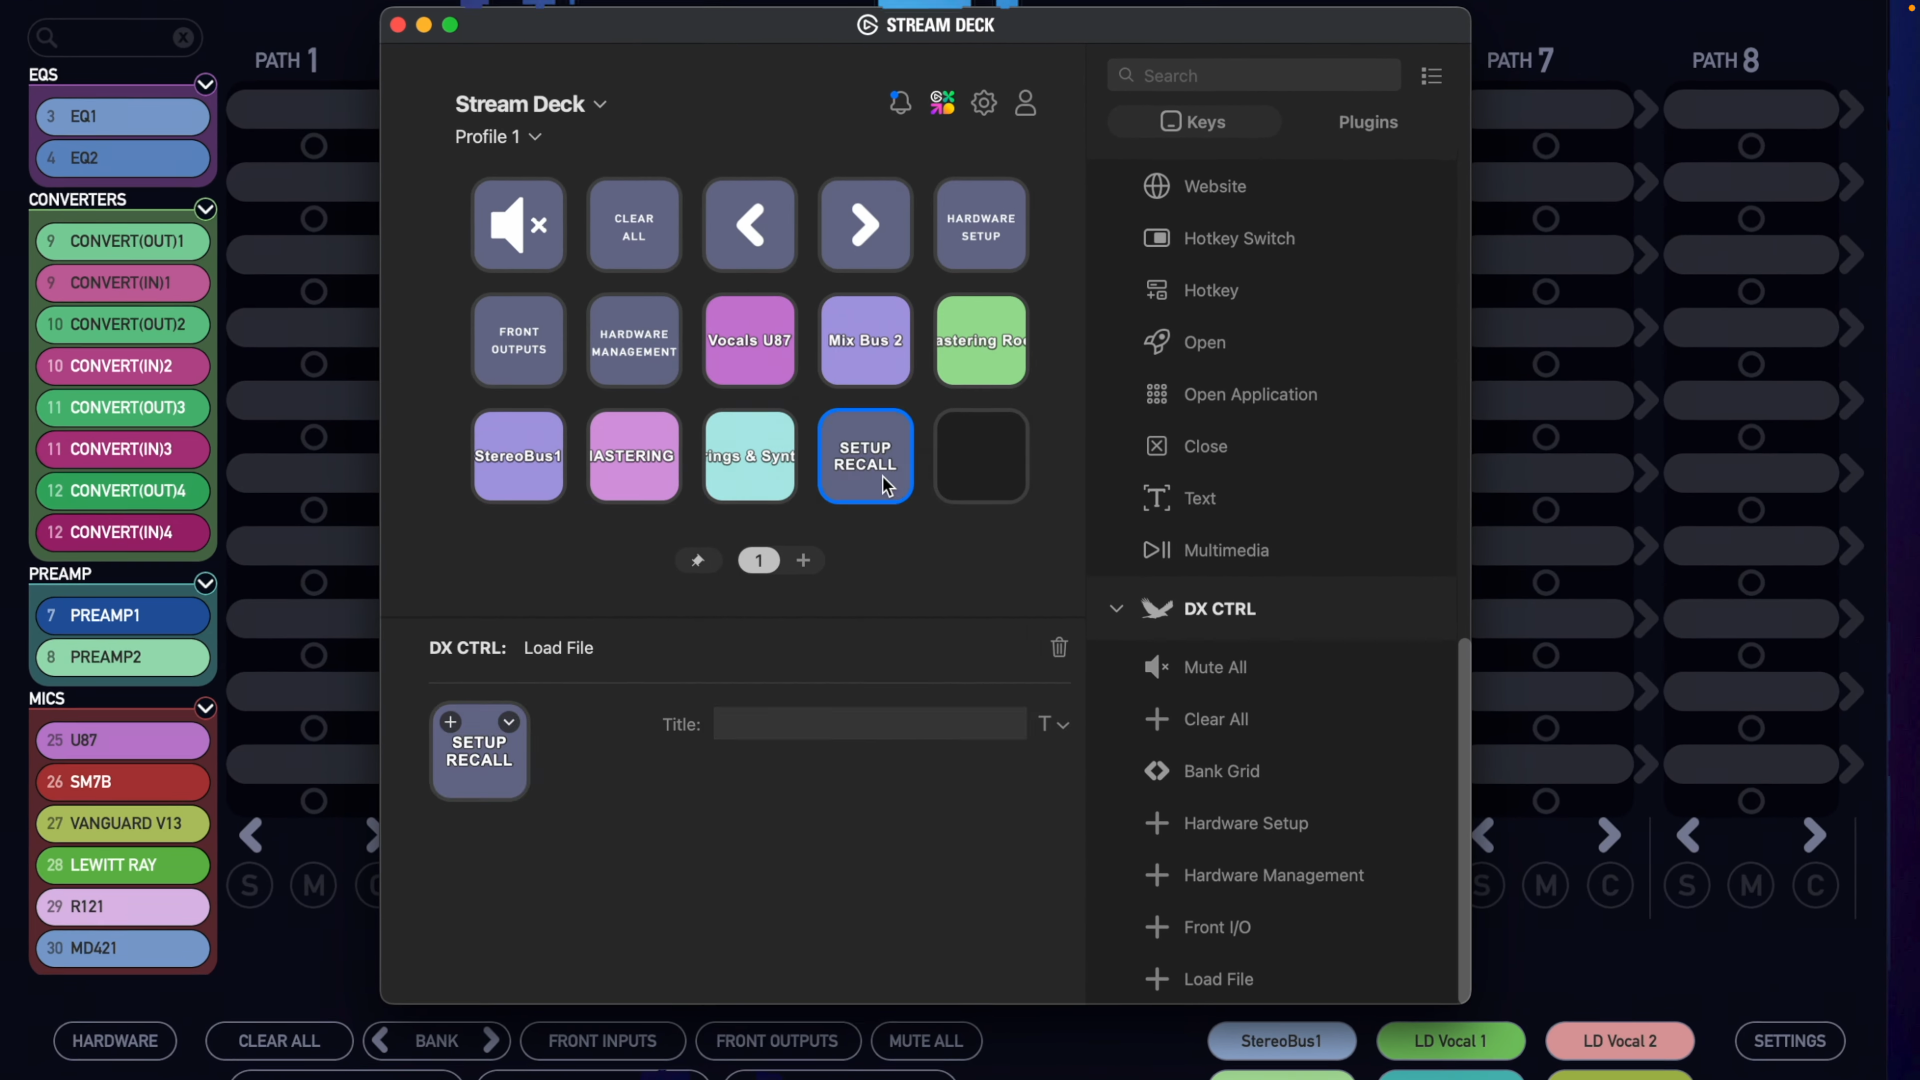Toggle the M mute button under PATH 8
1920x1080 pixels.
(x=1751, y=886)
